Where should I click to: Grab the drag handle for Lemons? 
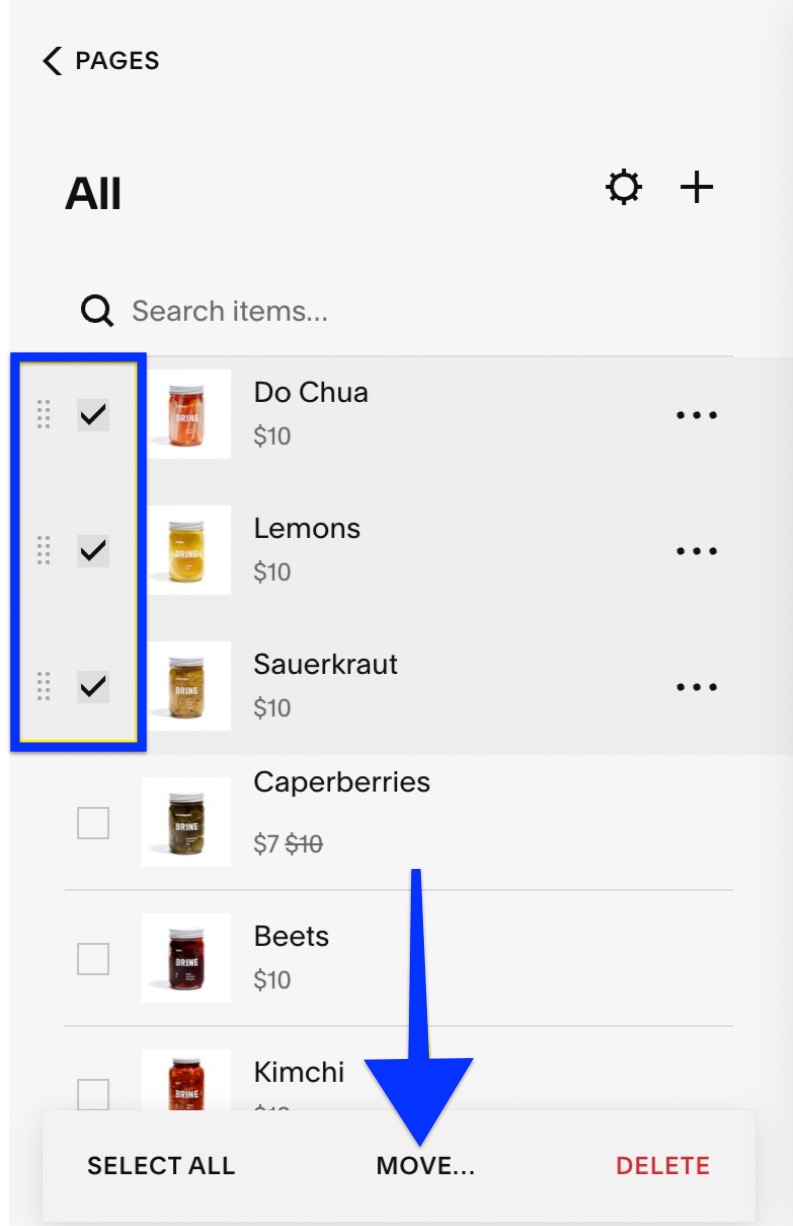pyautogui.click(x=43, y=550)
